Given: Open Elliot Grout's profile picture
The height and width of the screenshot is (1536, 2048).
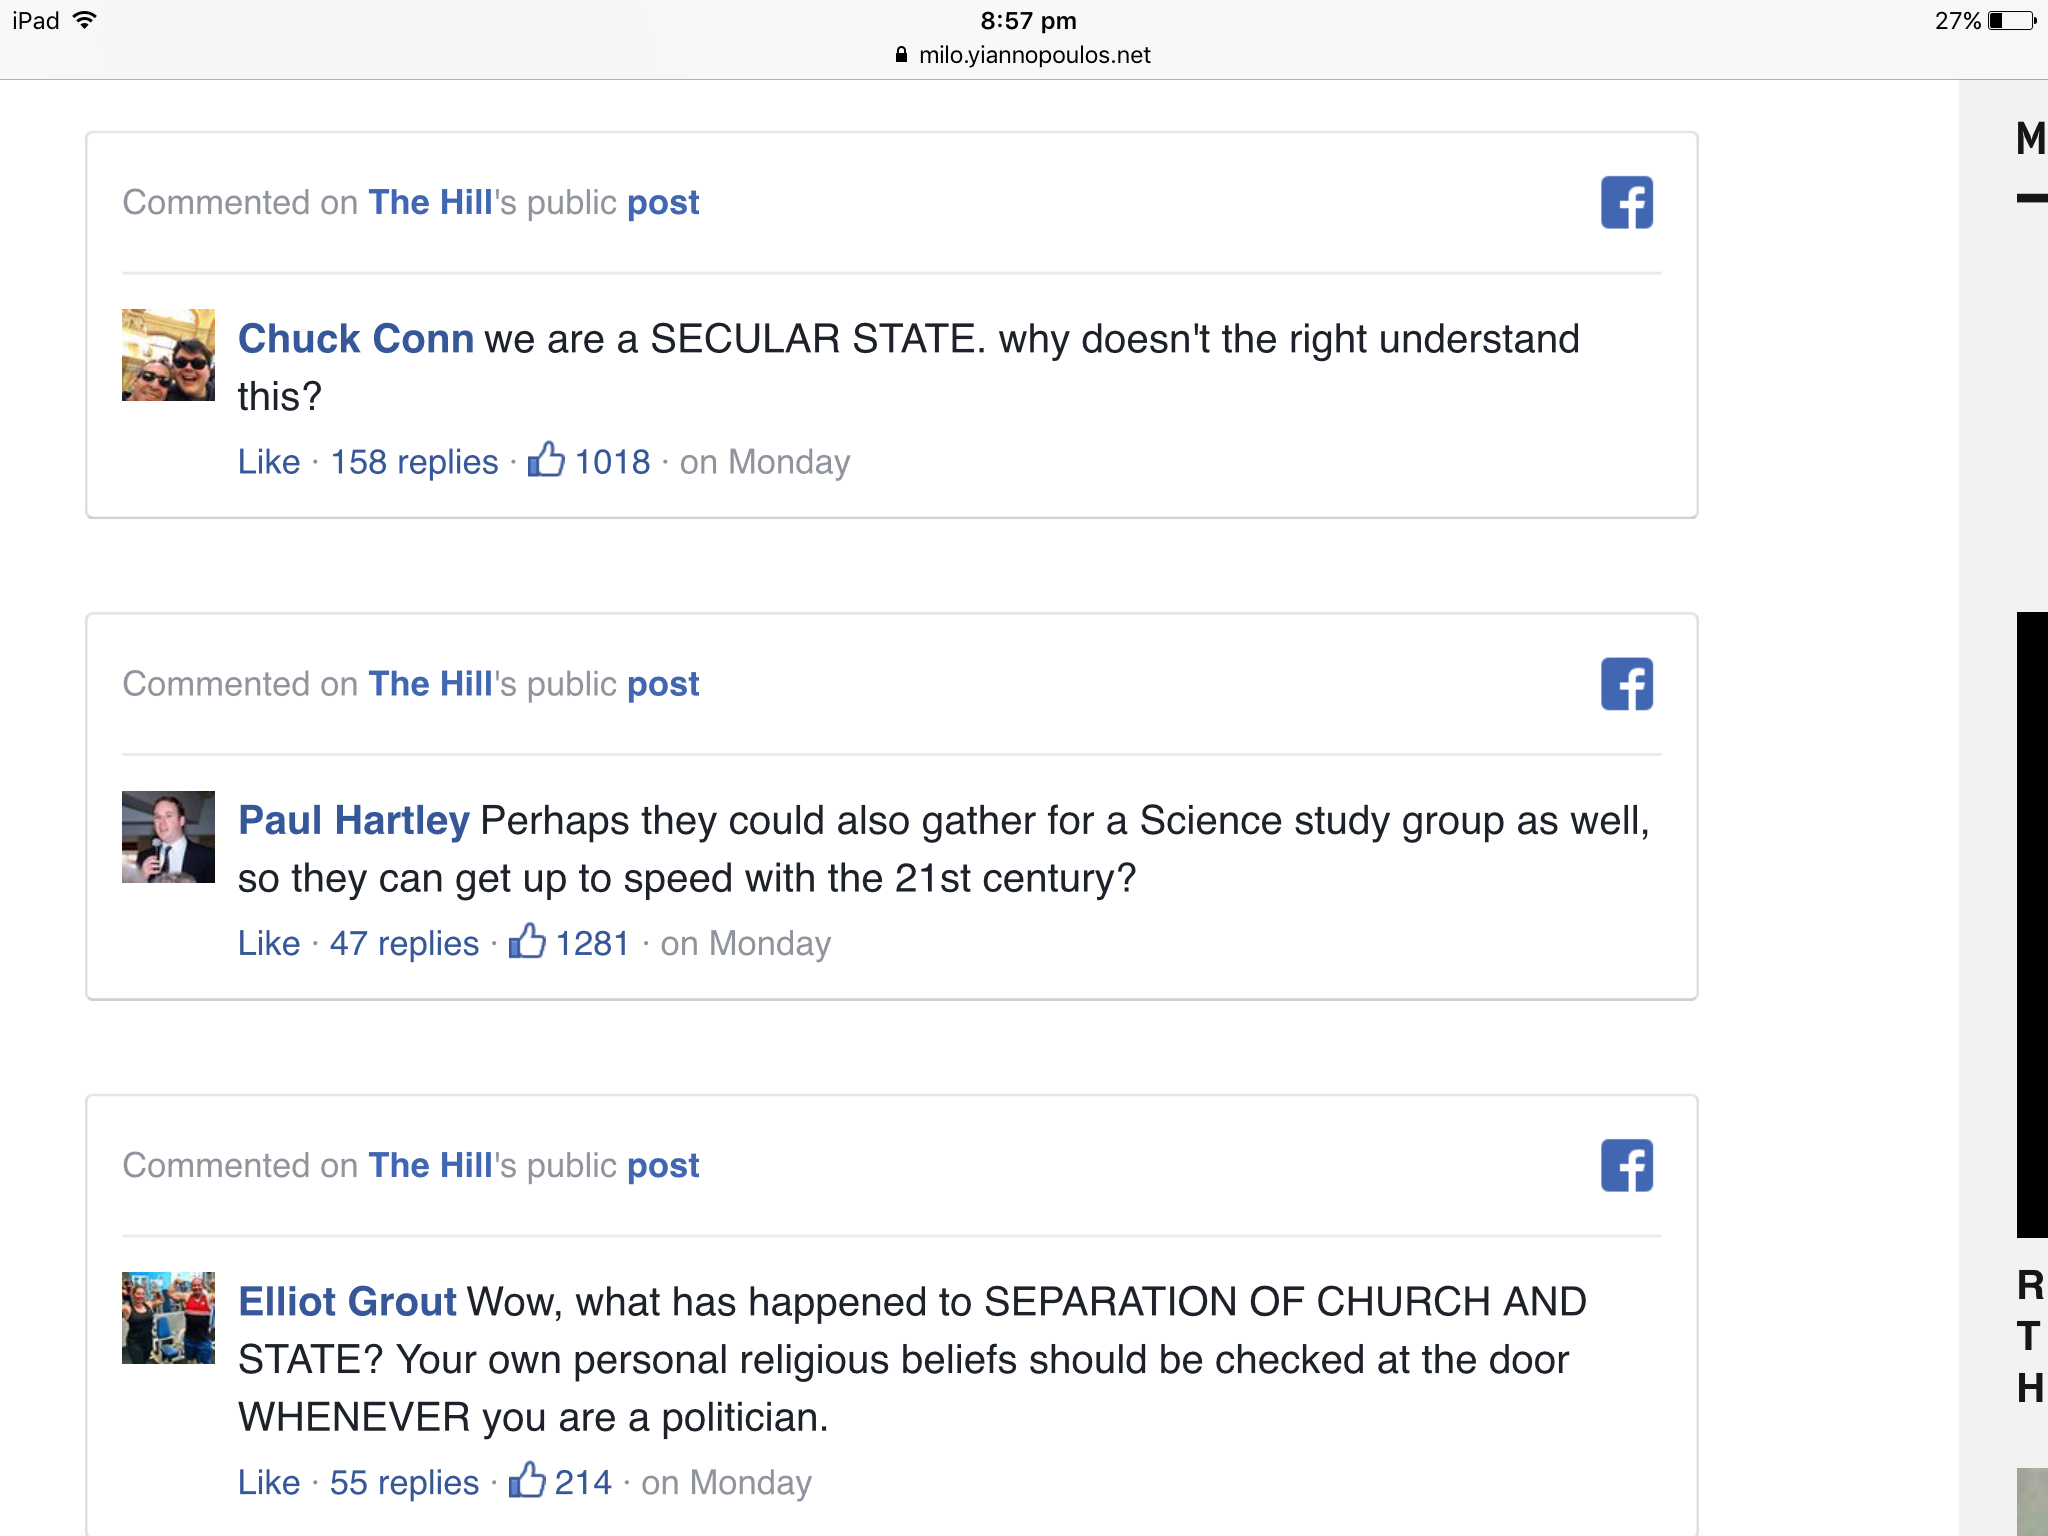Looking at the screenshot, I should point(168,1318).
